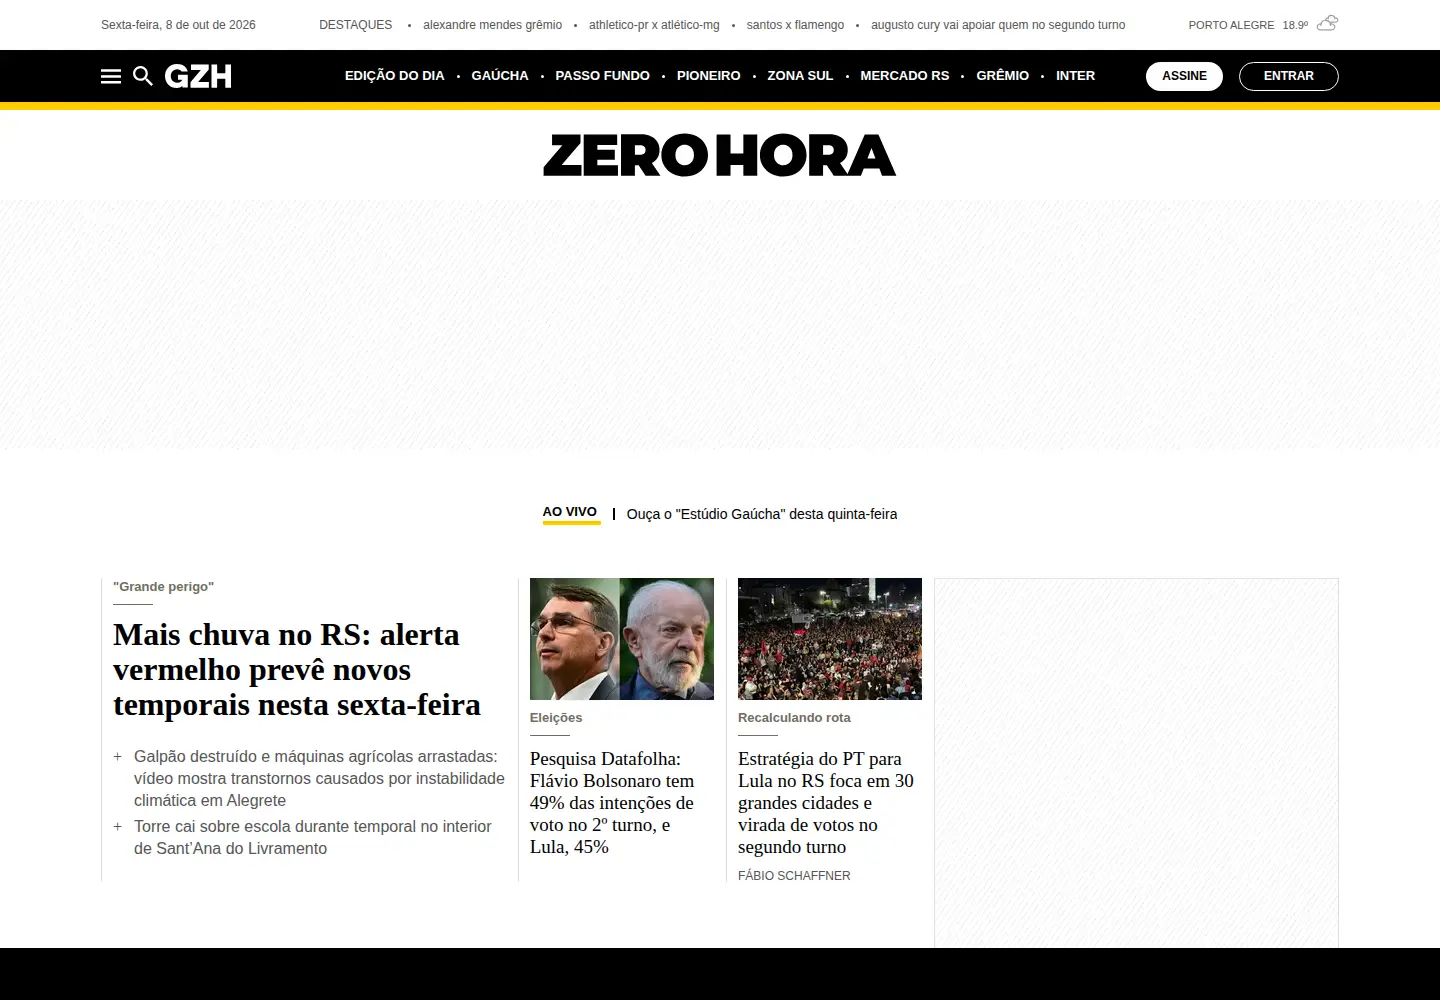Select Mercado RS menu item
This screenshot has height=1000, width=1440.
(x=905, y=76)
